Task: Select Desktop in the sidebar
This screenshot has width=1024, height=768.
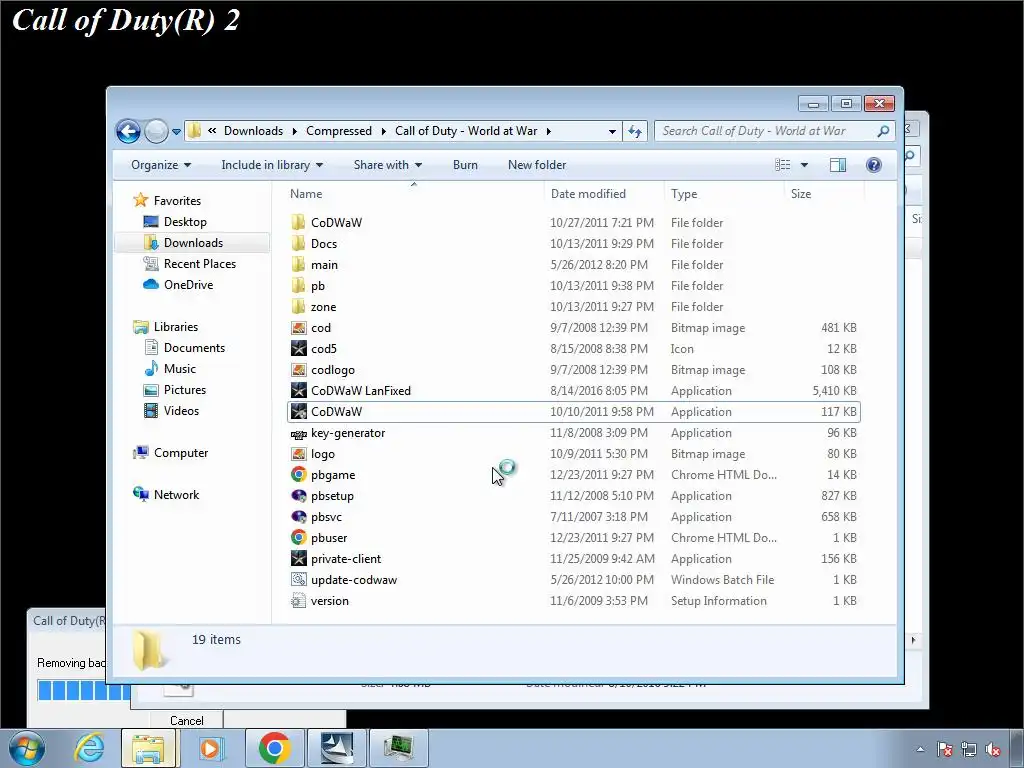Action: [174, 222]
